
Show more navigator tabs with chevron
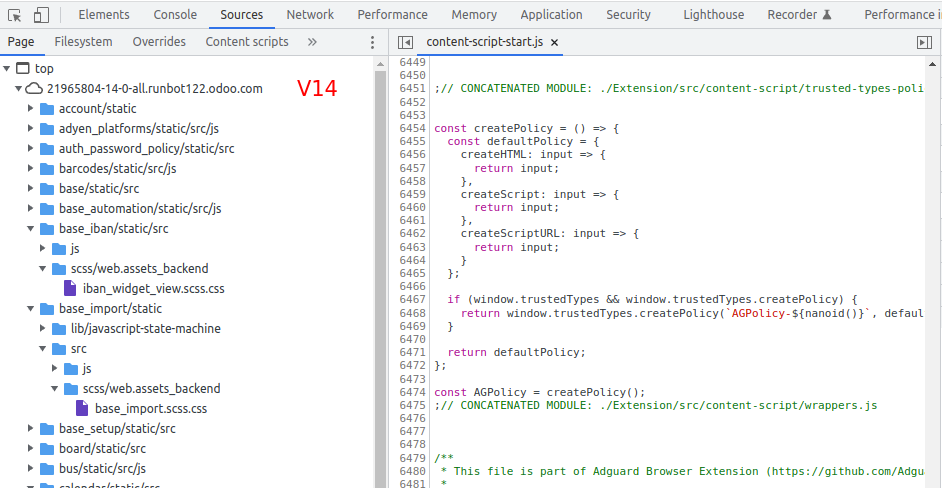coord(312,42)
